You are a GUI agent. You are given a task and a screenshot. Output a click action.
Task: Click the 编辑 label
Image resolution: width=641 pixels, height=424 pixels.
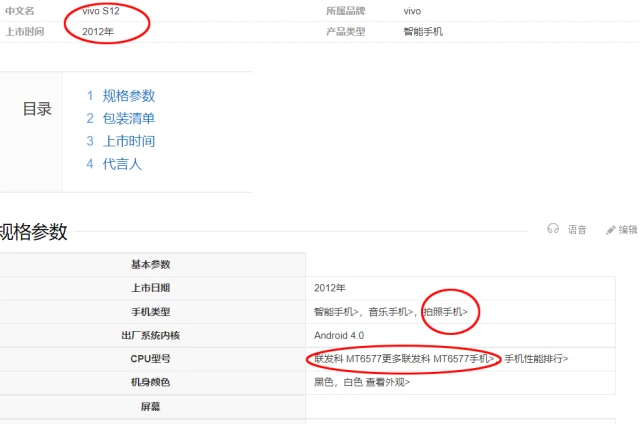pyautogui.click(x=628, y=230)
